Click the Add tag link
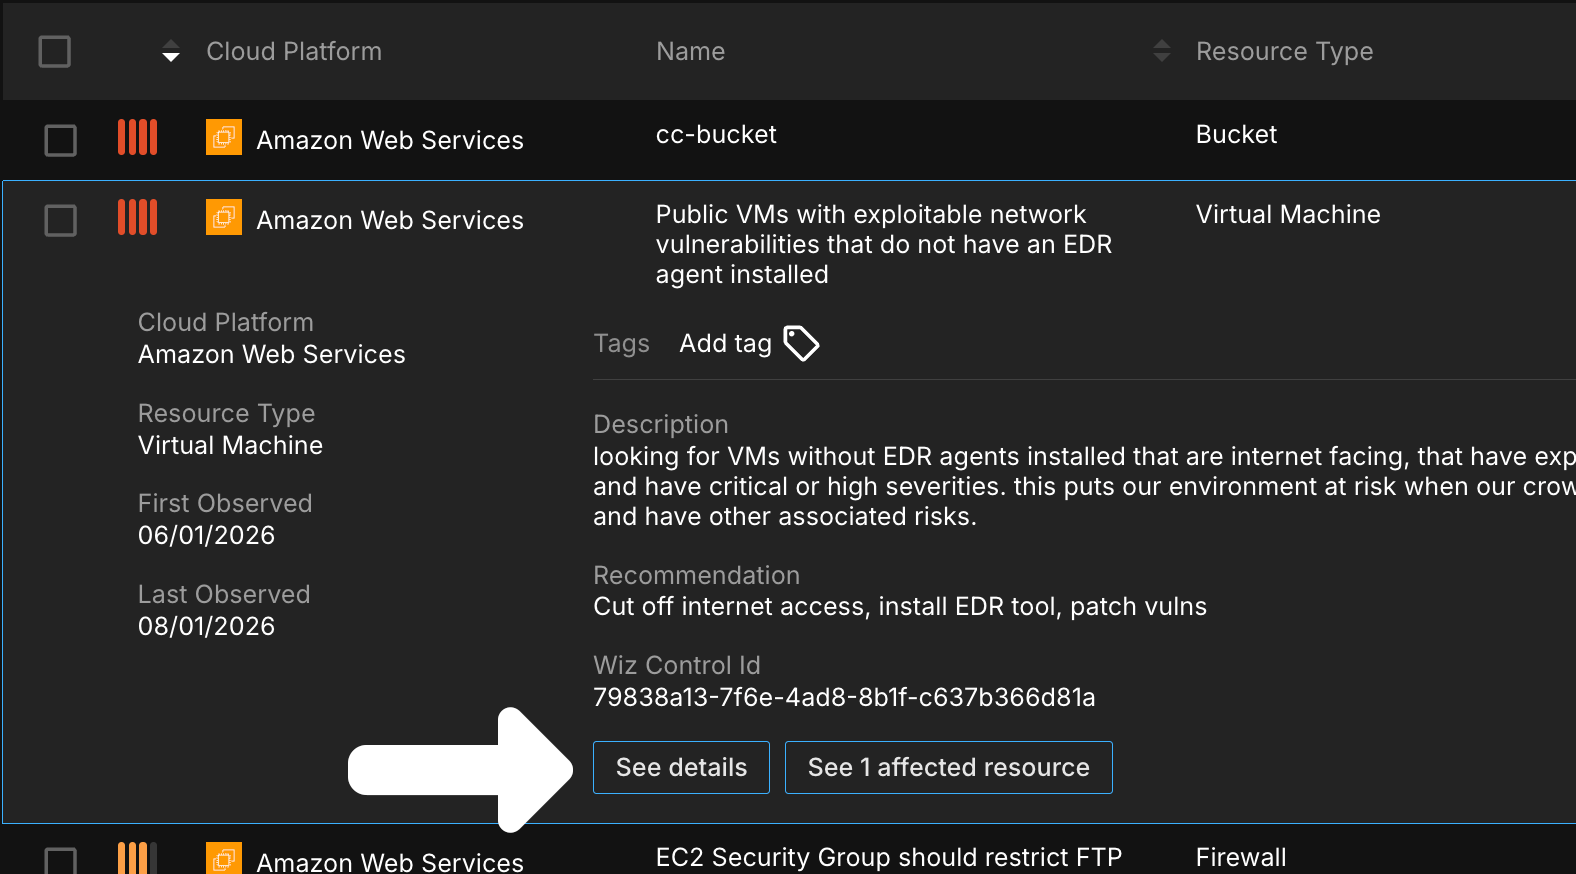The width and height of the screenshot is (1576, 874). pyautogui.click(x=725, y=343)
